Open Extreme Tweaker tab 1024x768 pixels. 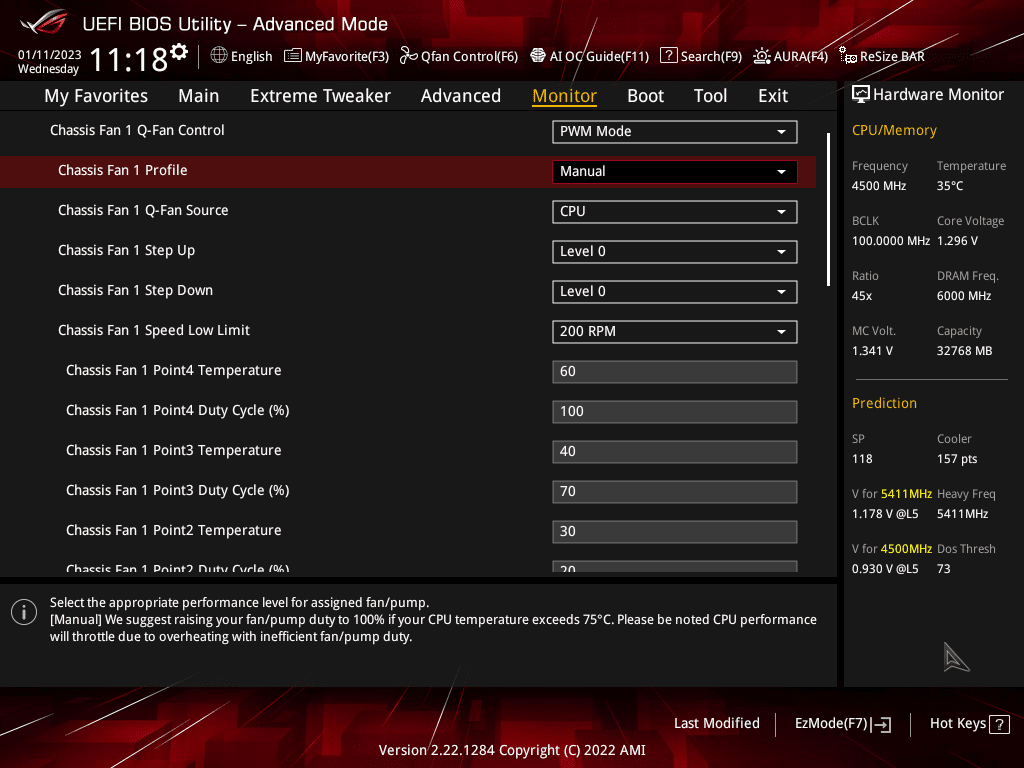pyautogui.click(x=320, y=96)
